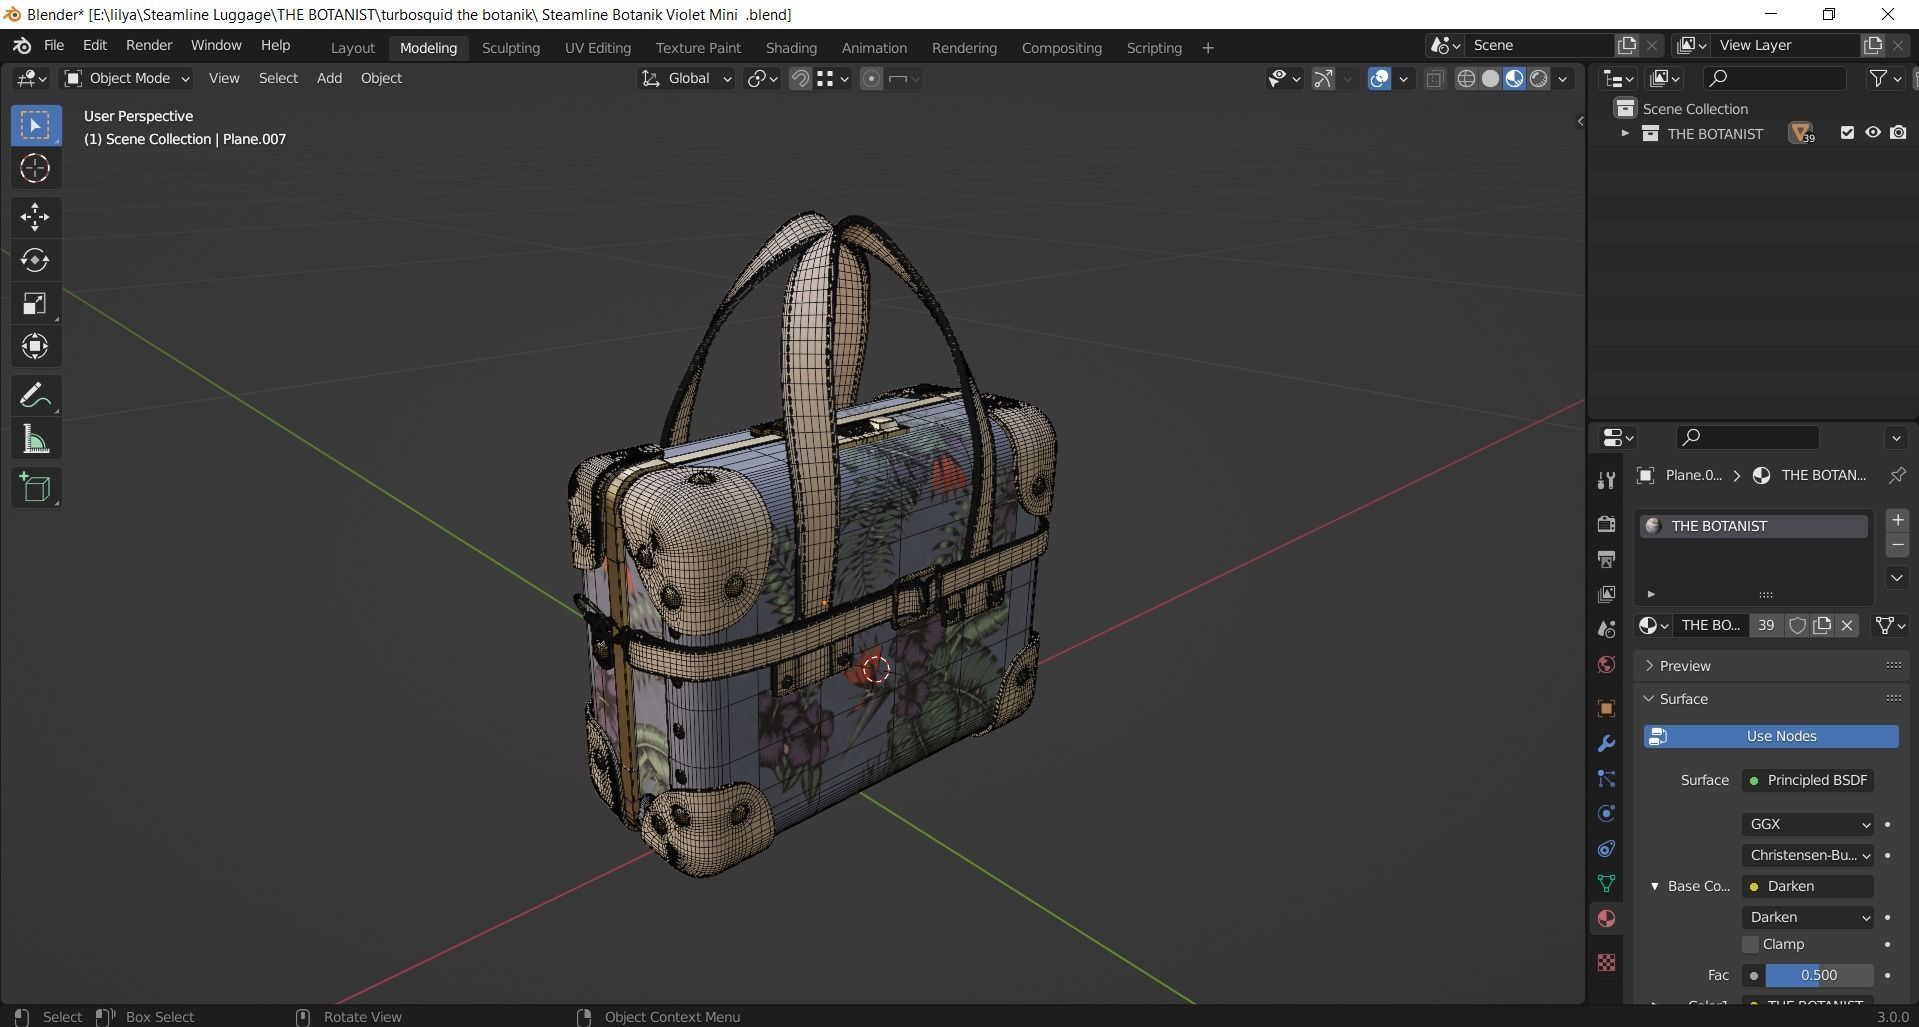Open the Global transform orientation dropdown
The image size is (1919, 1027).
686,78
